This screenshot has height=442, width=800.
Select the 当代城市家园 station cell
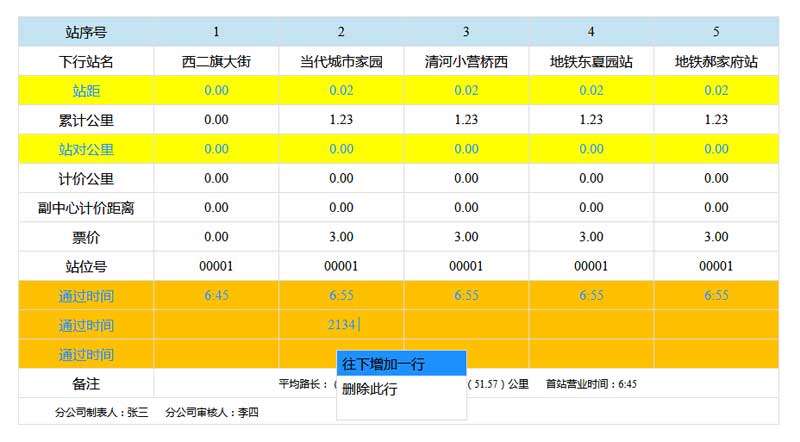coord(341,62)
